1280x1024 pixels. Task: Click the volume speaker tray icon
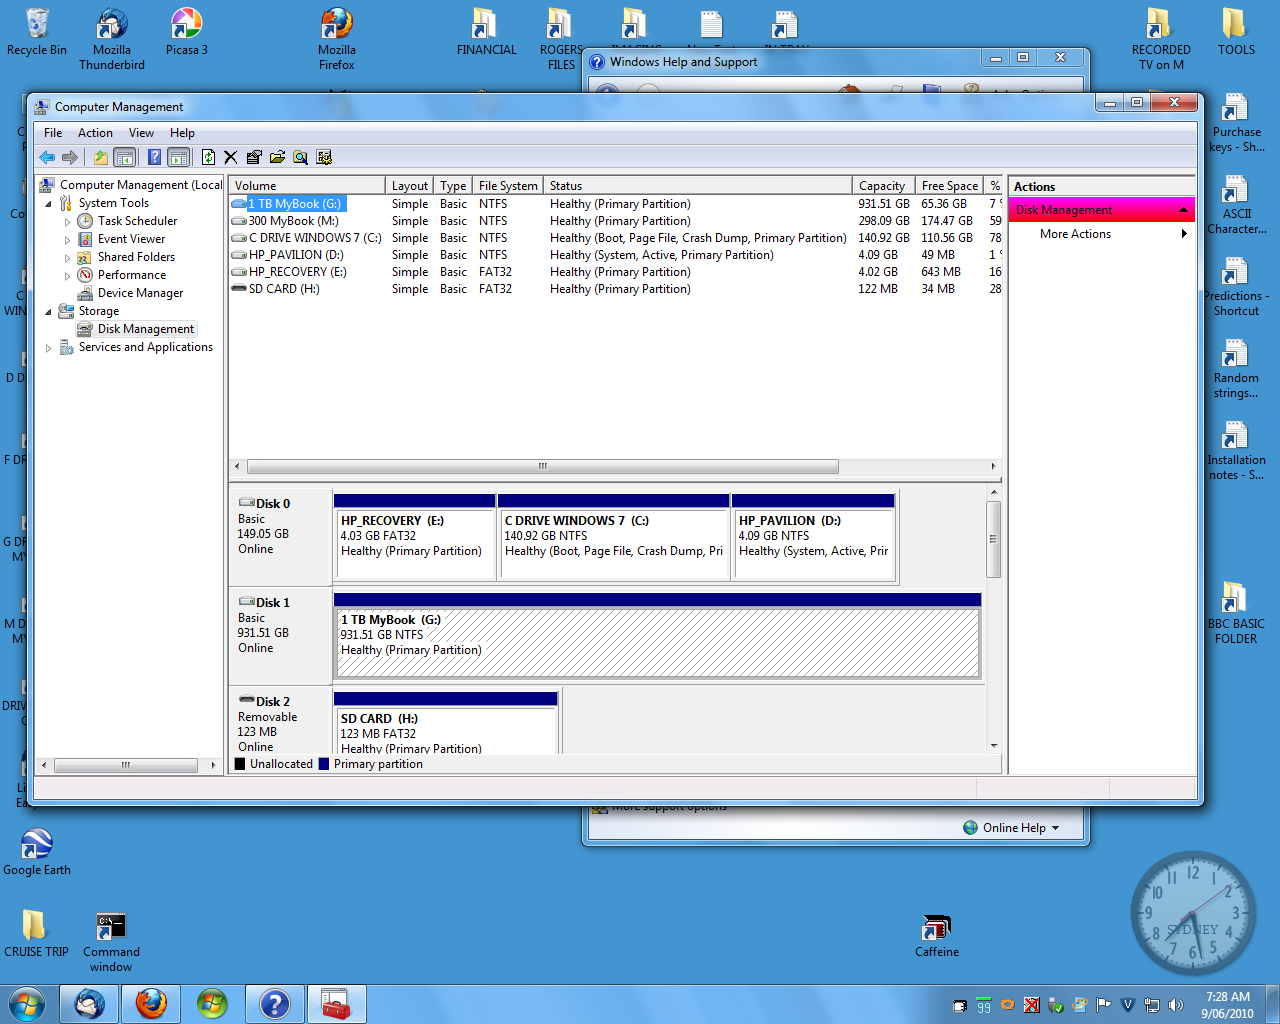point(1176,1005)
